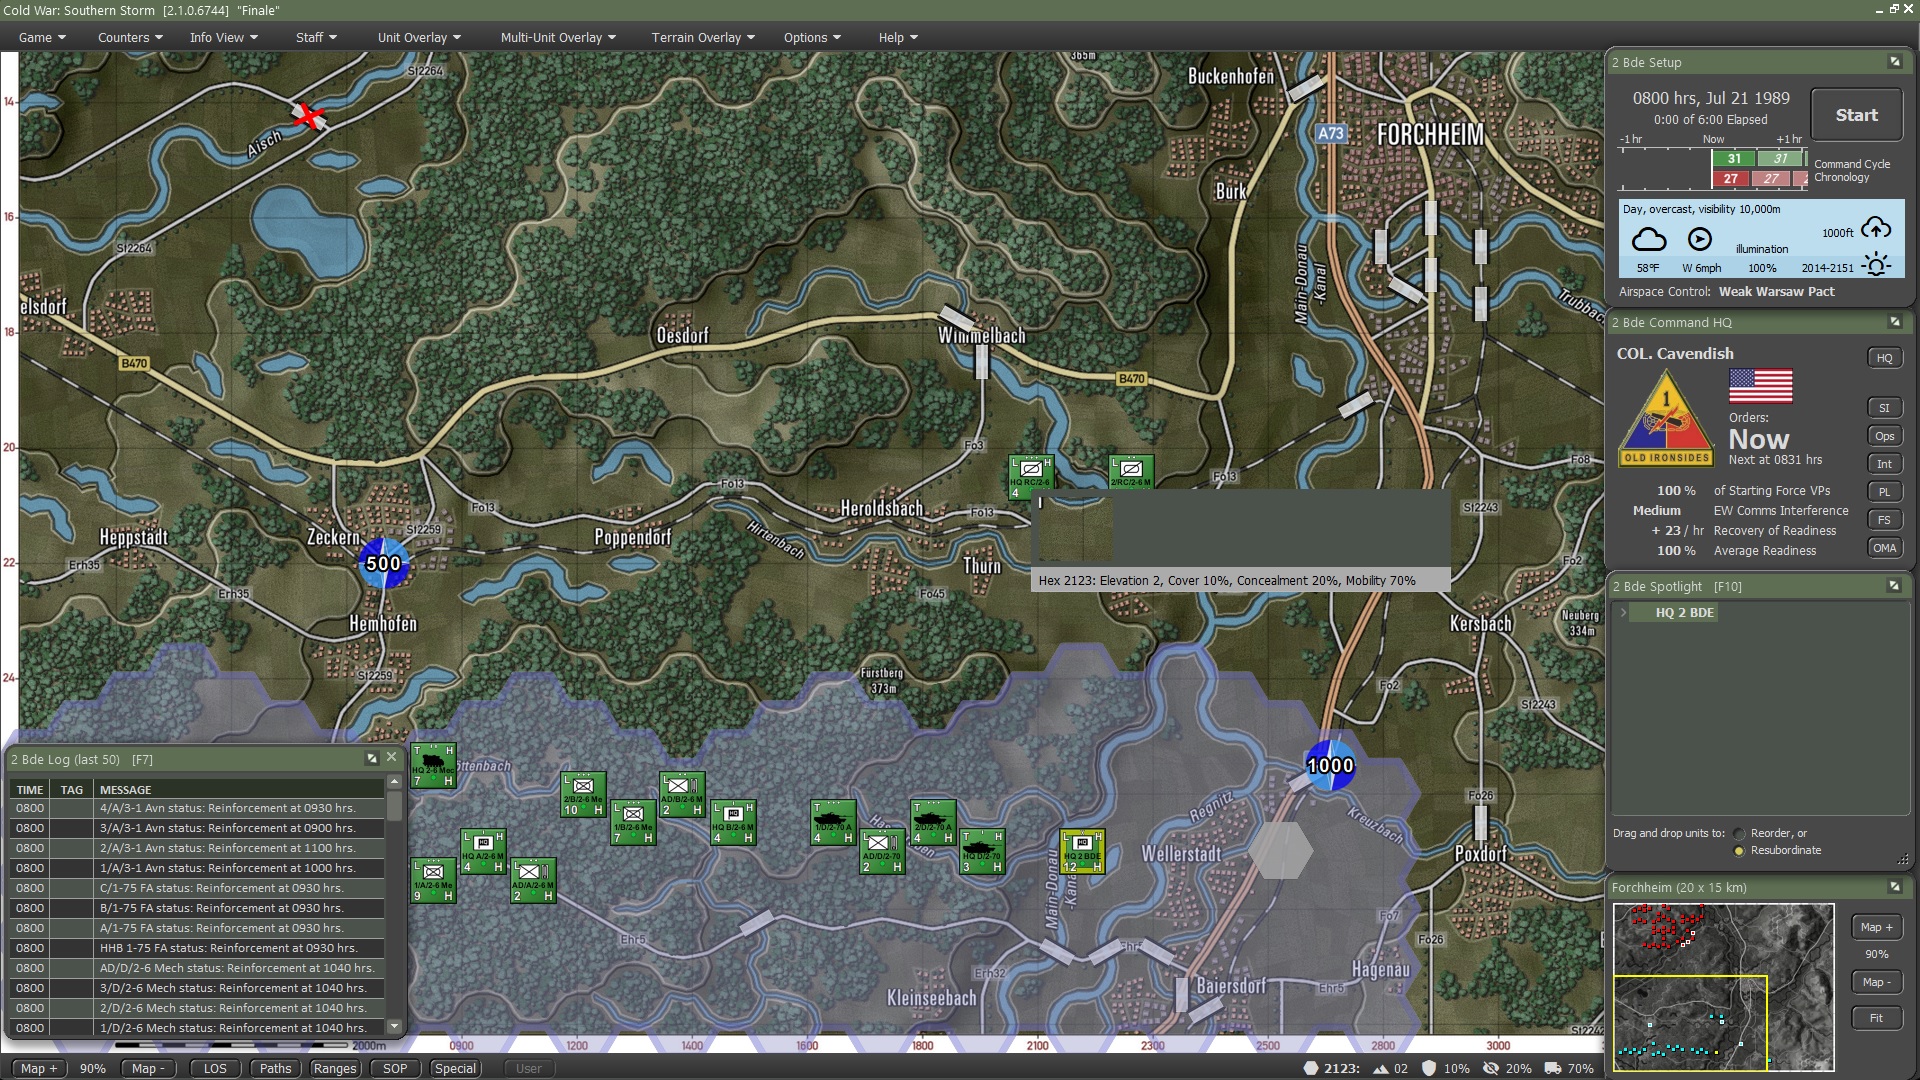The height and width of the screenshot is (1080, 1920).
Task: Close the 2 Bde Log panel
Action: click(392, 758)
